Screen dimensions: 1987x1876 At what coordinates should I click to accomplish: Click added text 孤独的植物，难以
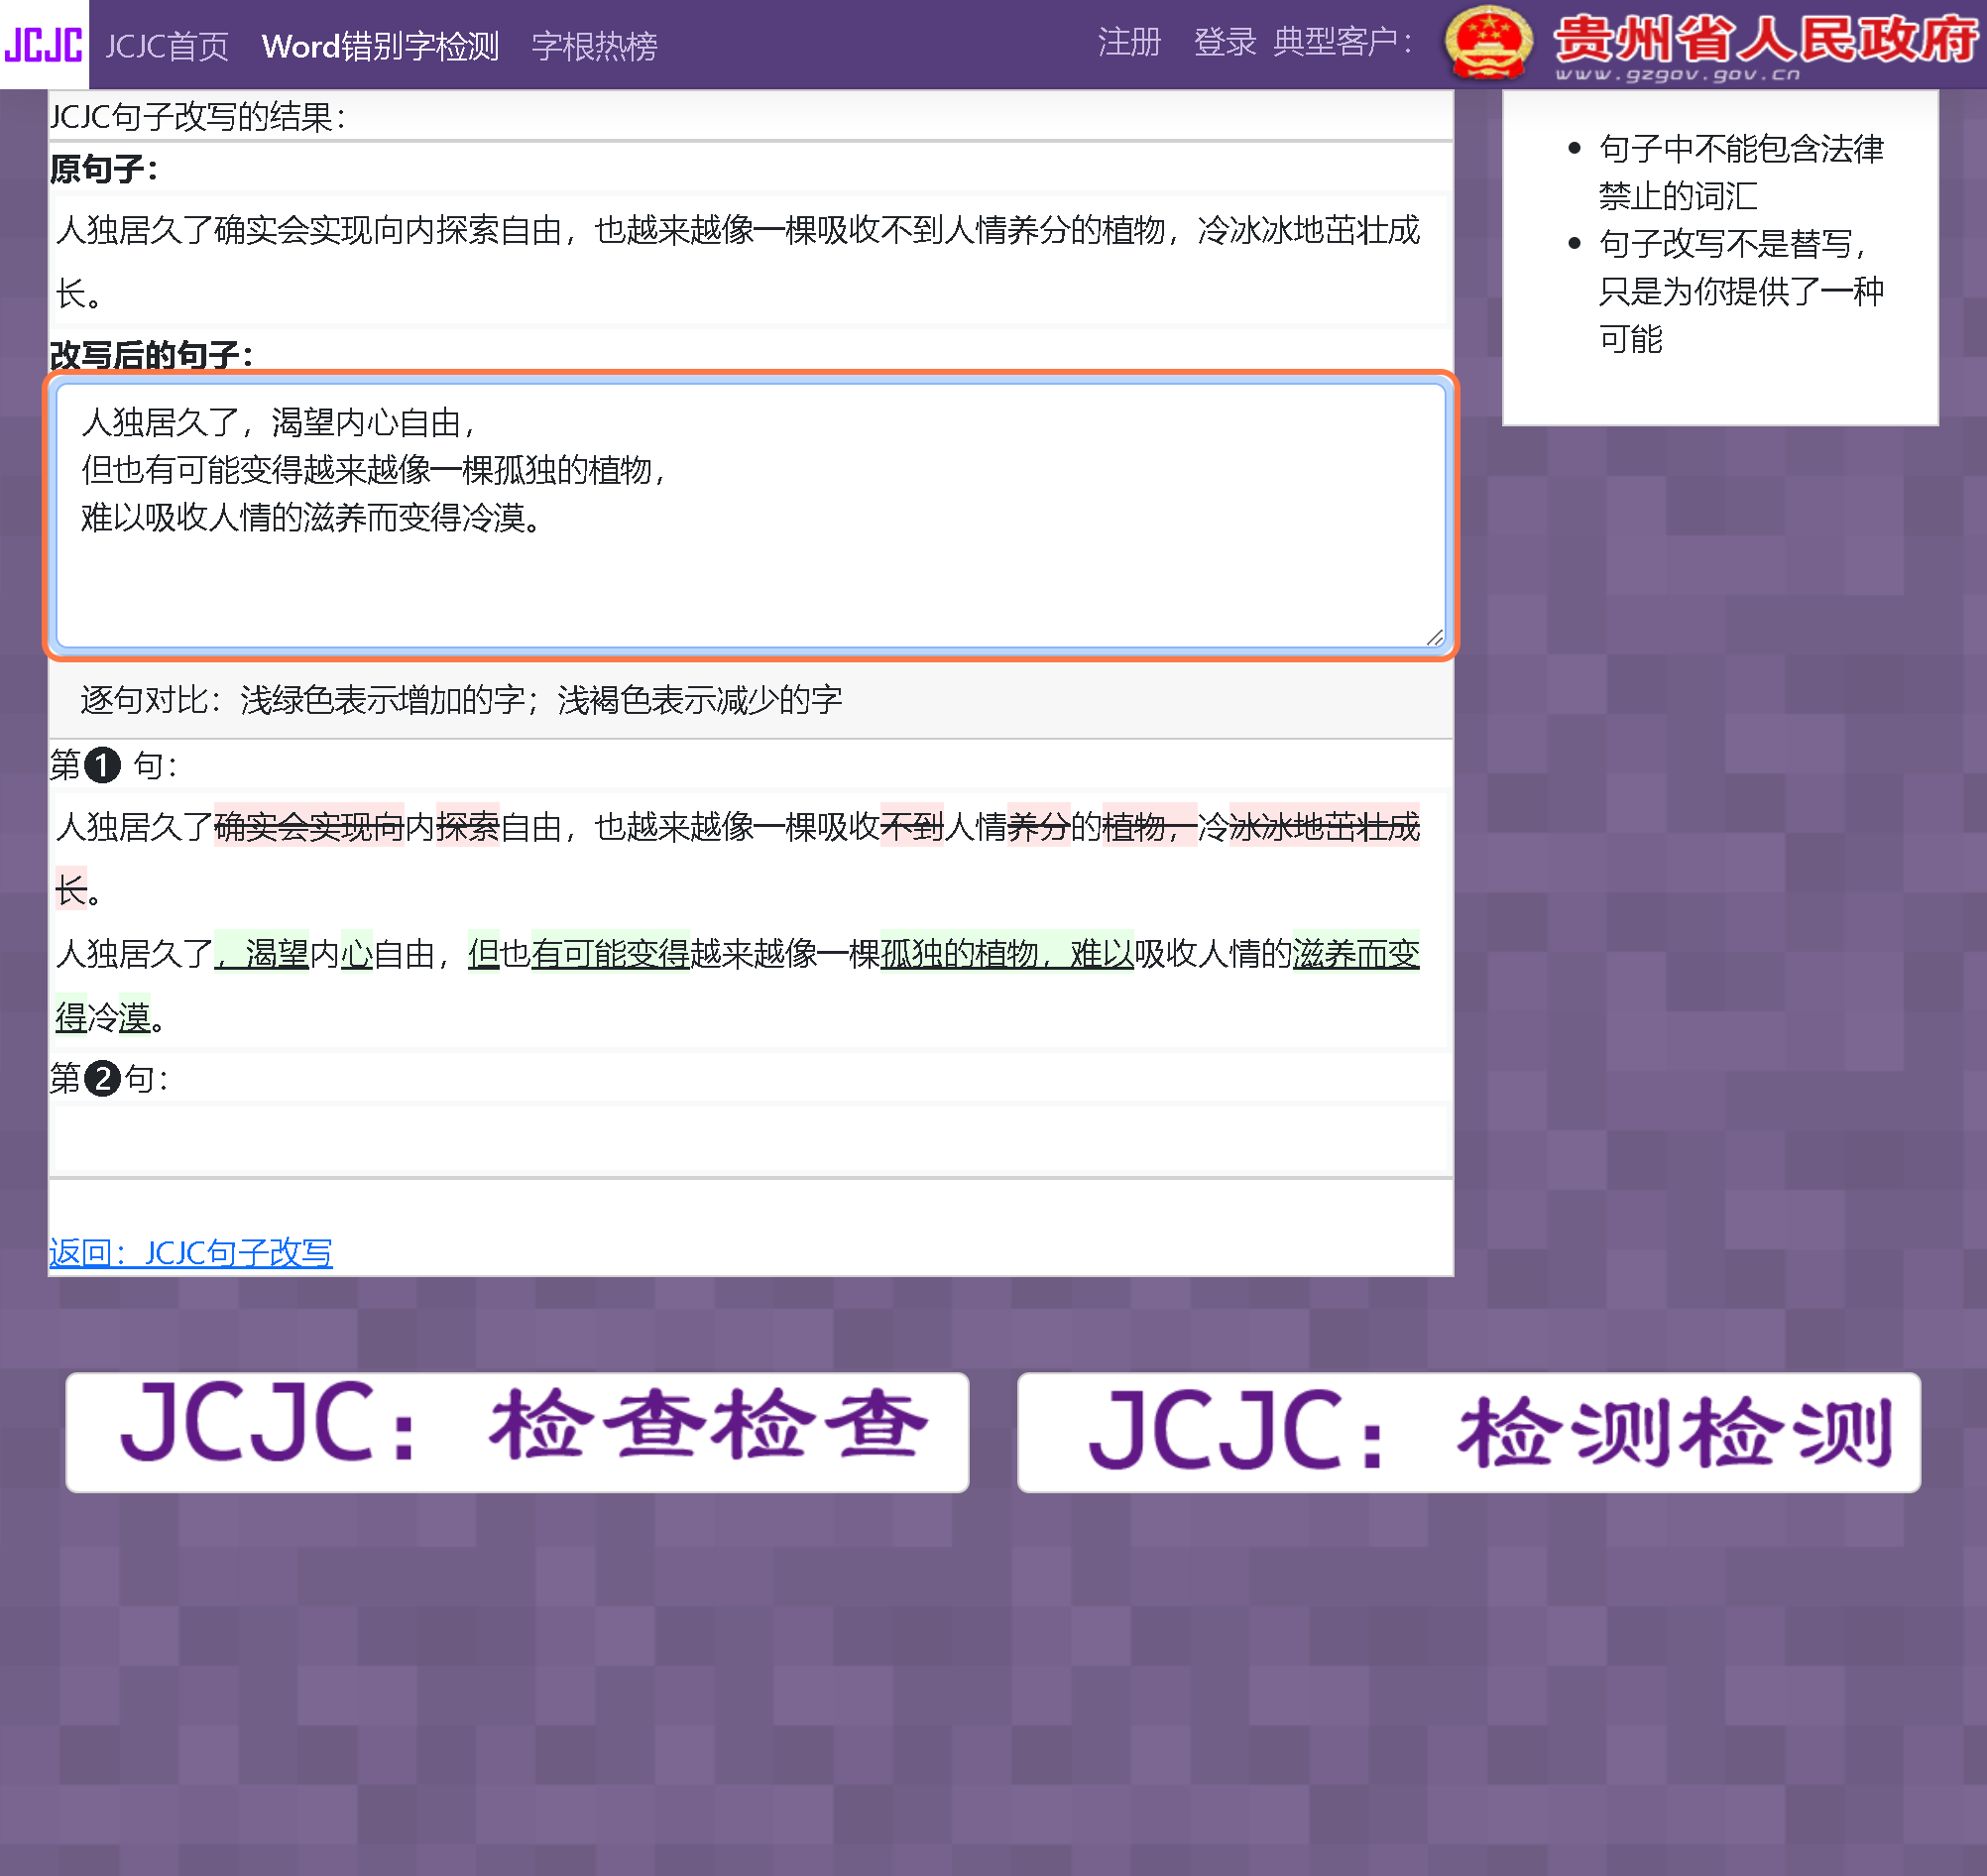[x=1006, y=954]
